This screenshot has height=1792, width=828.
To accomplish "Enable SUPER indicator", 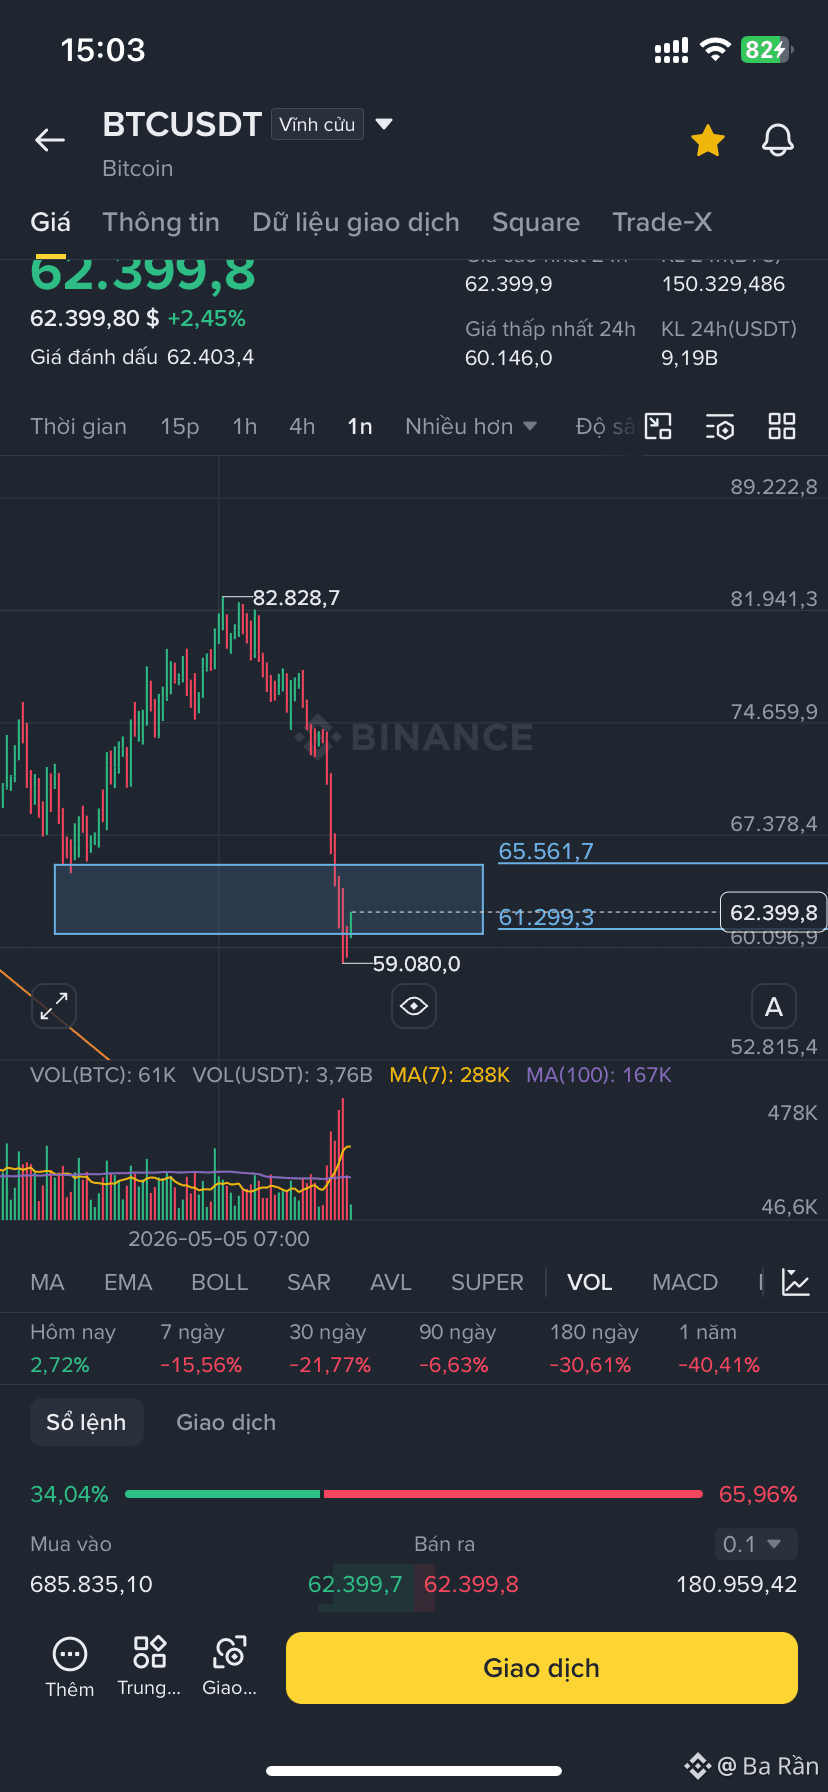I will point(487,1282).
